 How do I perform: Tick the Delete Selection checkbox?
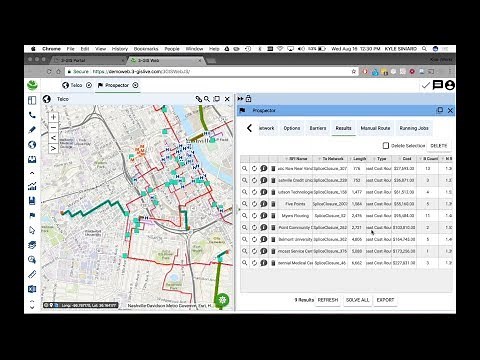click(x=386, y=146)
